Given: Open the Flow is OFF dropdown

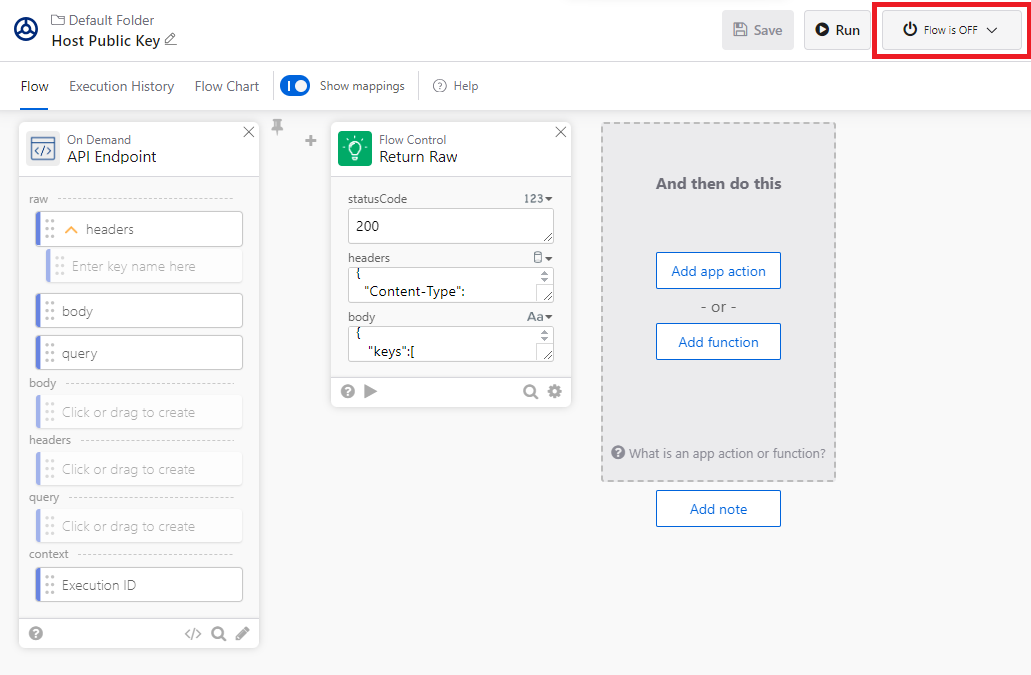Looking at the screenshot, I should (x=950, y=30).
